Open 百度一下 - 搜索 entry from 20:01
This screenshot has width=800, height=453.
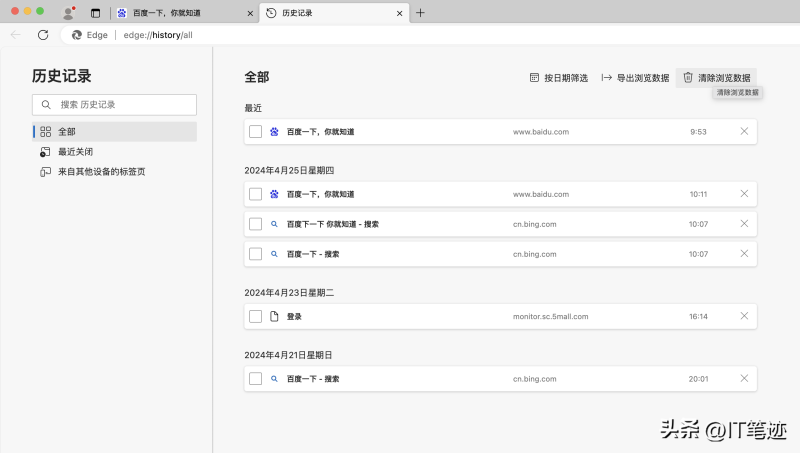pyautogui.click(x=313, y=379)
